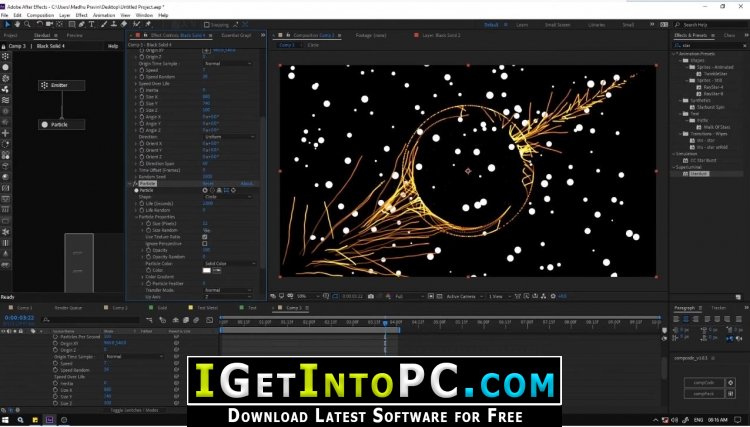Click the search icon in Effects & Presets
This screenshot has width=750, height=427.
677,45
